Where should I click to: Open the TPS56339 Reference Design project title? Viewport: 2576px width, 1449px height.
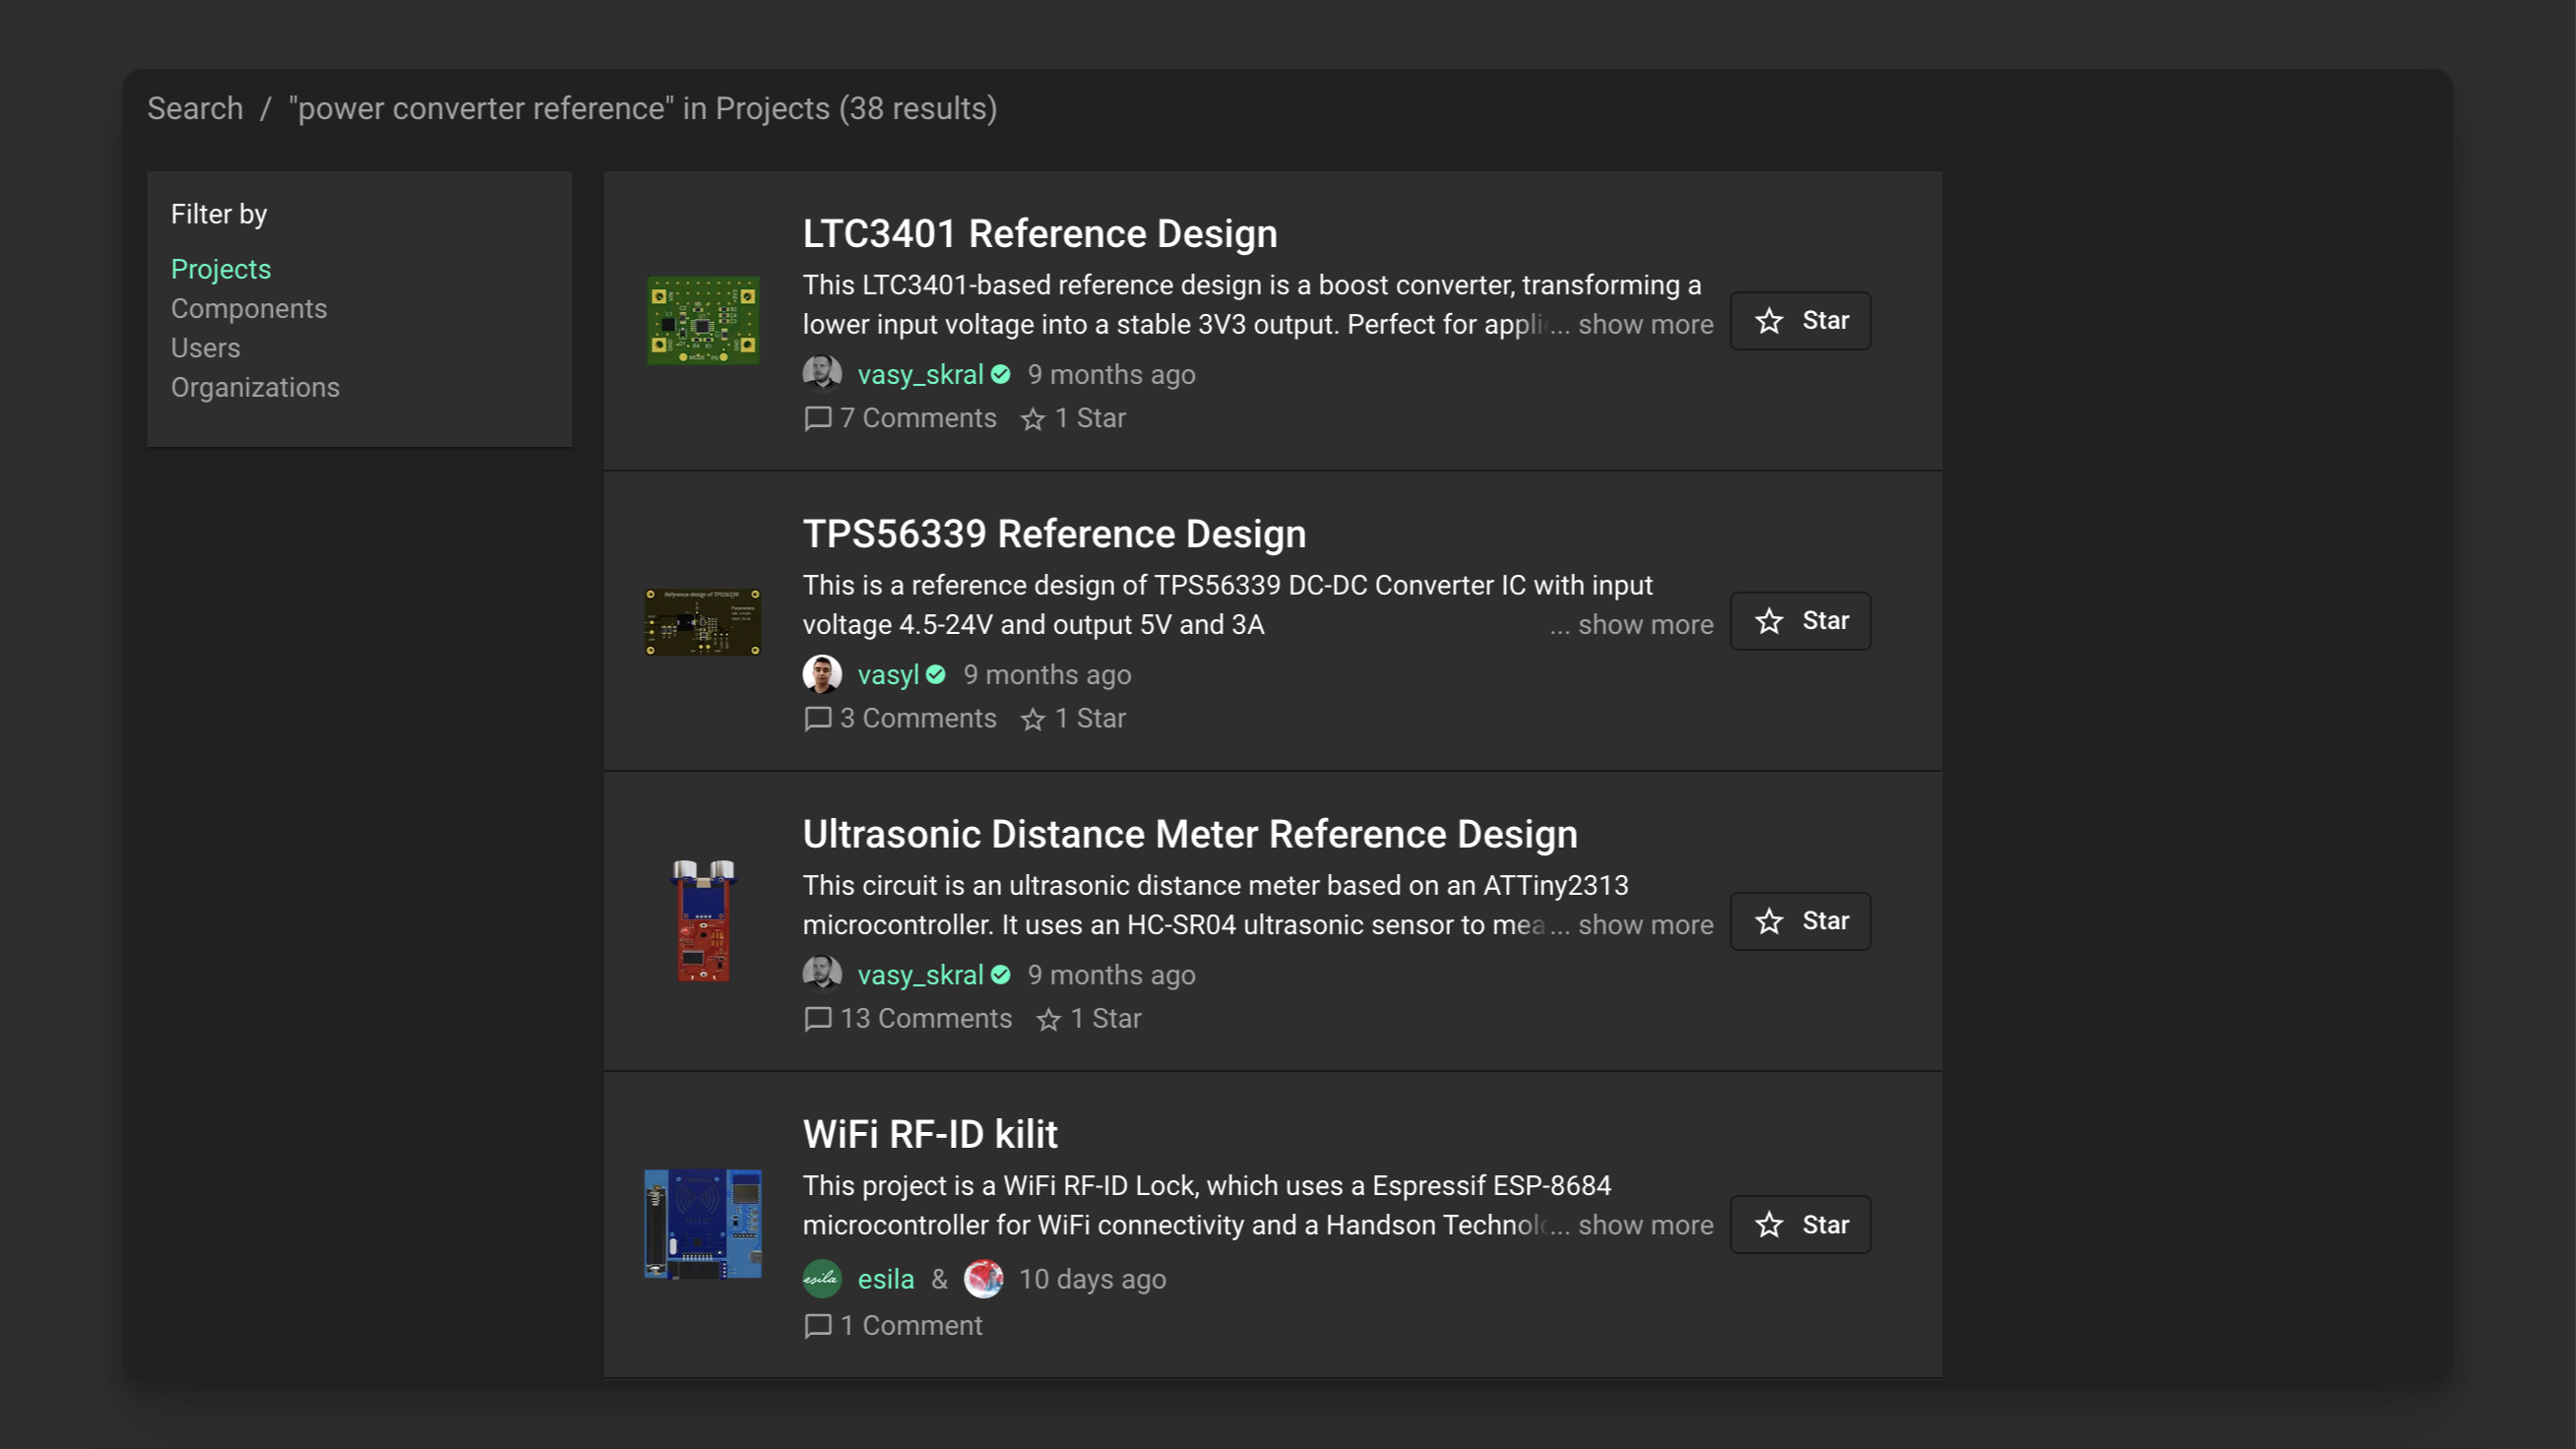[1054, 533]
